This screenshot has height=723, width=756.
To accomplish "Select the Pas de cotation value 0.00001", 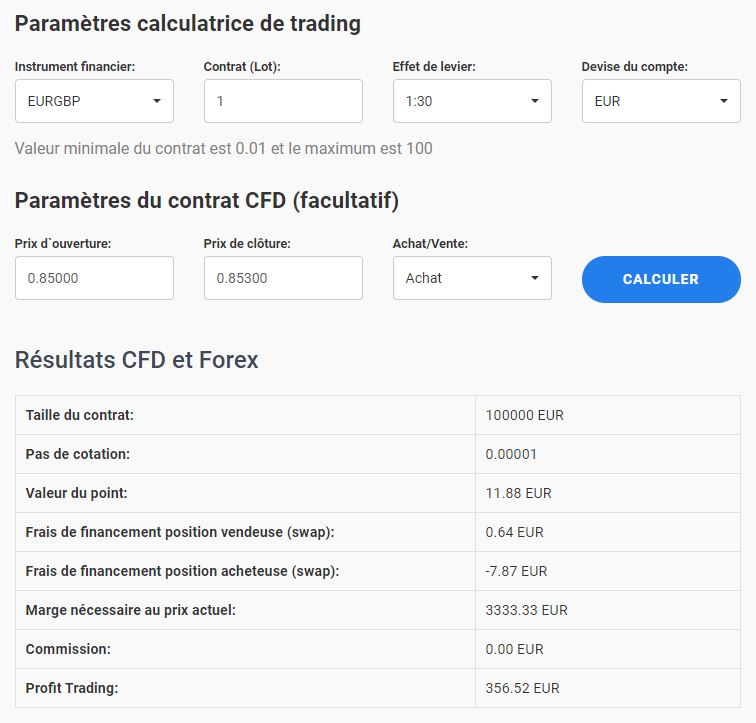I will pyautogui.click(x=512, y=454).
